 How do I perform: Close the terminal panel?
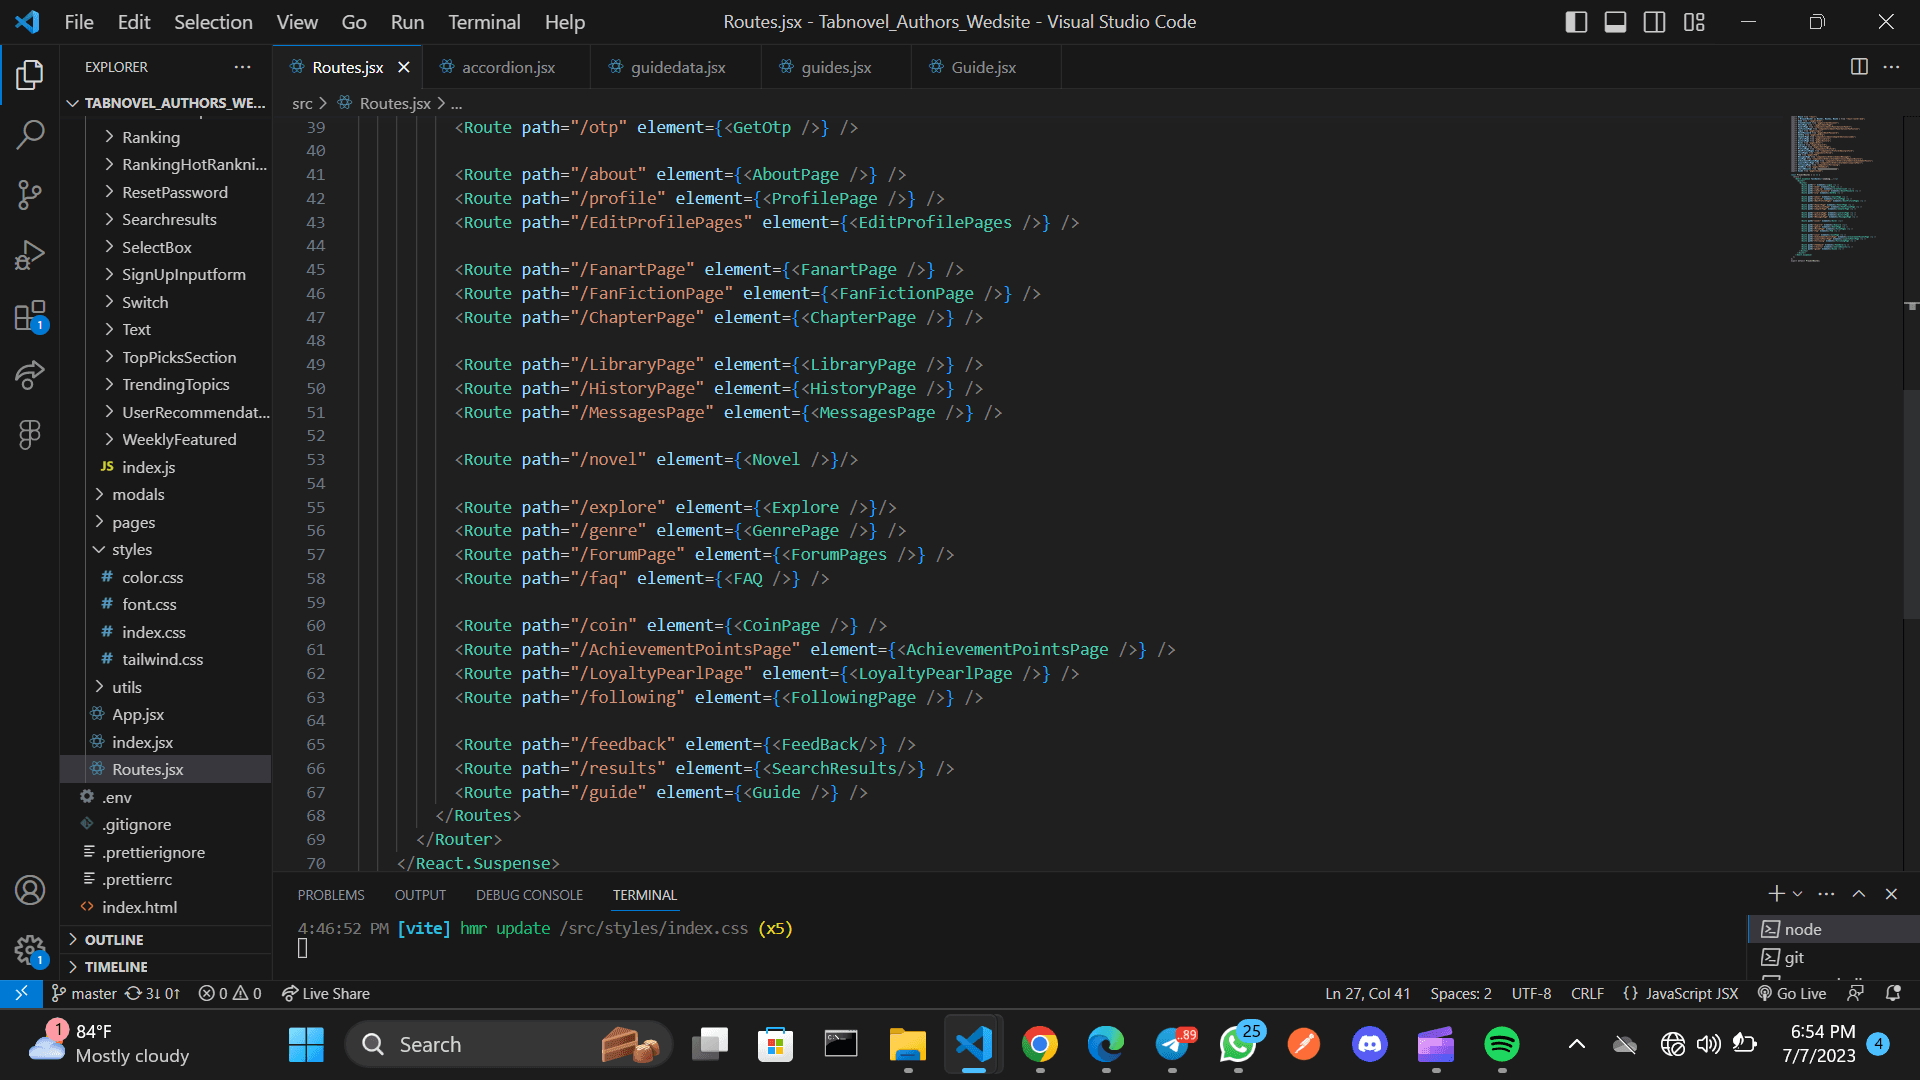coord(1891,894)
